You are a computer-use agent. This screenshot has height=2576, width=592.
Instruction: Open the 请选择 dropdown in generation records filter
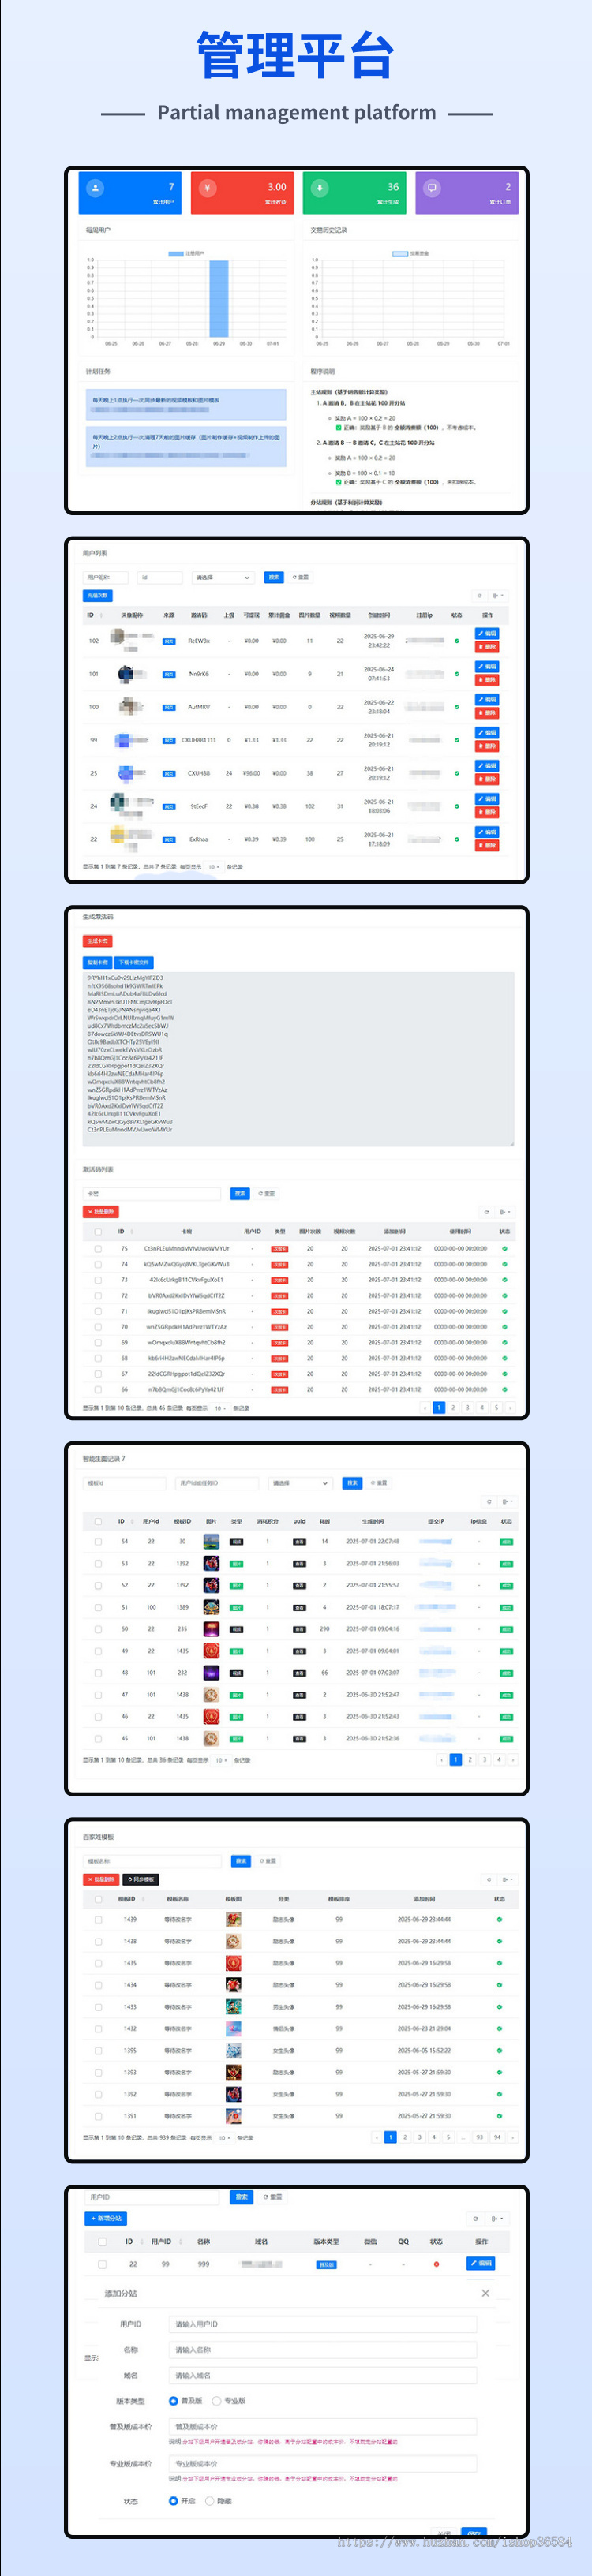point(300,1483)
